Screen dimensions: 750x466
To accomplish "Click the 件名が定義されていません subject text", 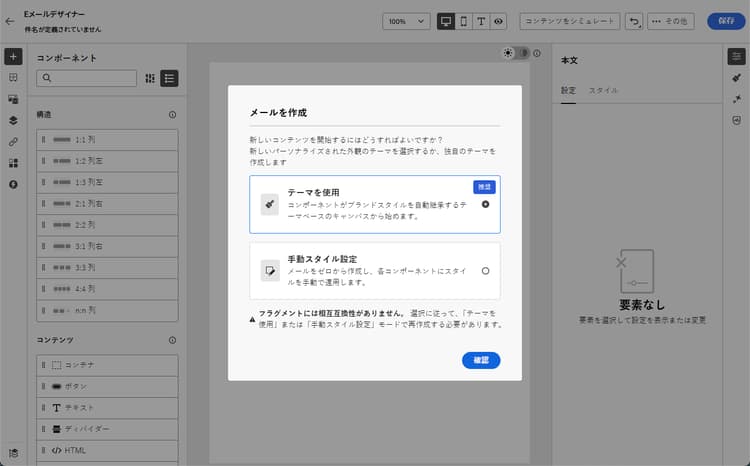I will click(63, 29).
